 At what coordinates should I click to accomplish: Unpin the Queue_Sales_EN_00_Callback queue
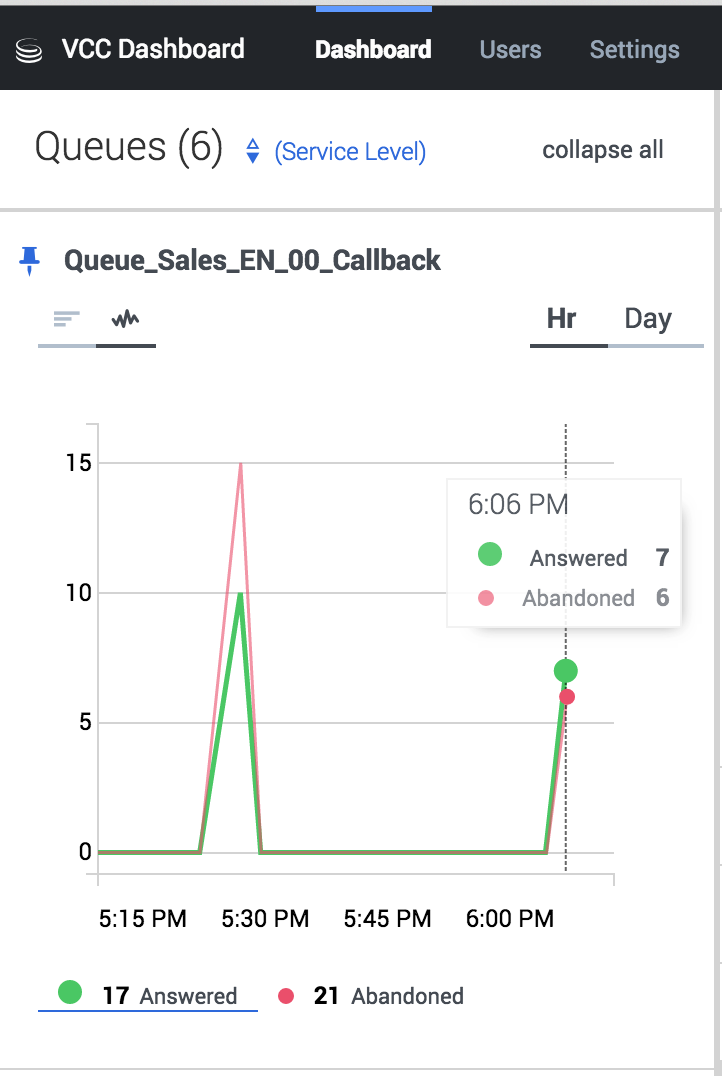click(30, 261)
